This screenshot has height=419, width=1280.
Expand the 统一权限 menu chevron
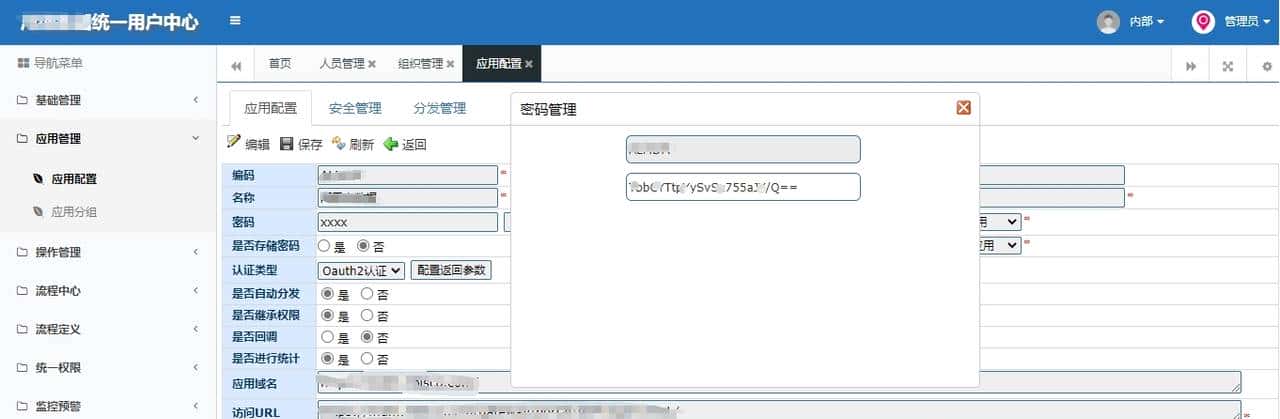tap(196, 368)
